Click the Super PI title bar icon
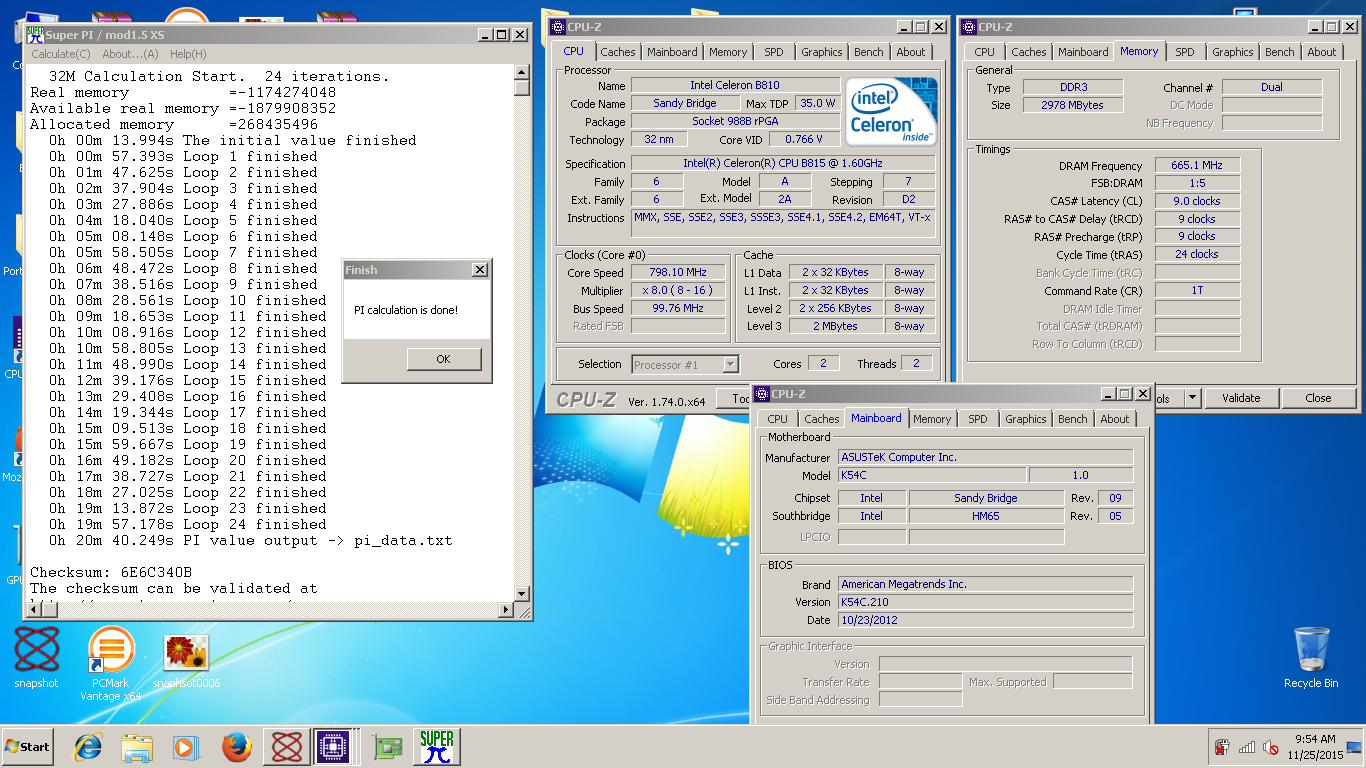1366x768 pixels. pos(35,34)
